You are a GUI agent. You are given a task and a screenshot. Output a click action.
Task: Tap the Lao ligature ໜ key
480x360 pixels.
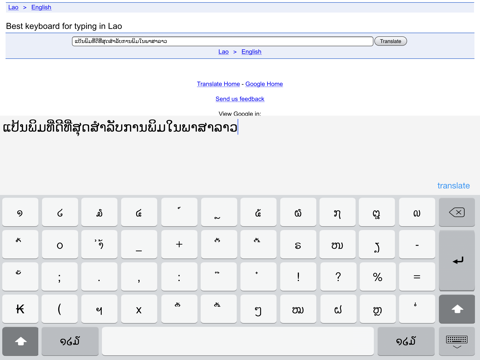click(337, 244)
